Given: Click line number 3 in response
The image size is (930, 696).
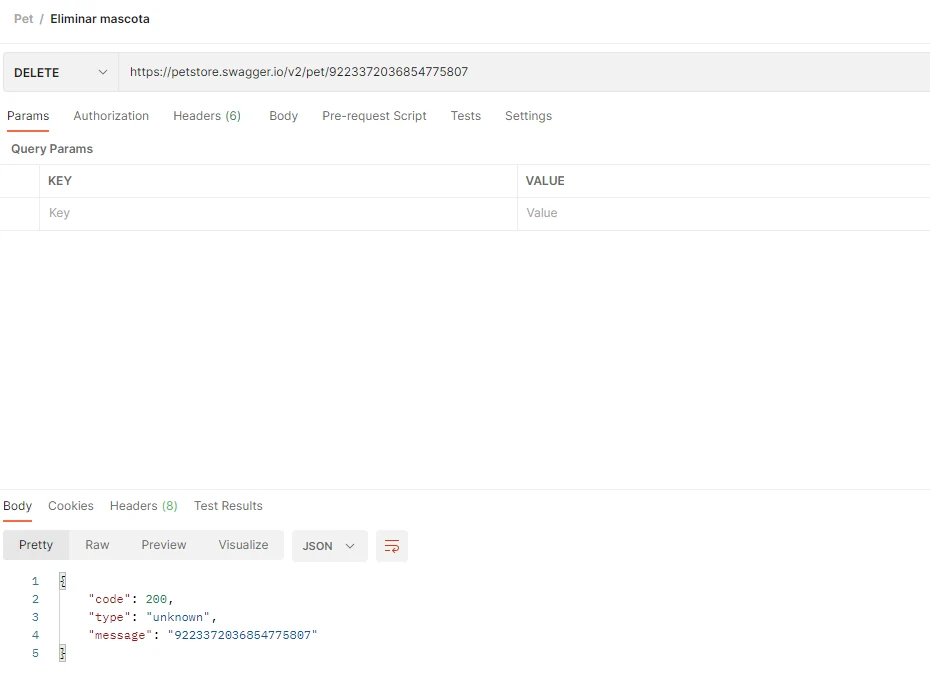Looking at the screenshot, I should pyautogui.click(x=36, y=617).
